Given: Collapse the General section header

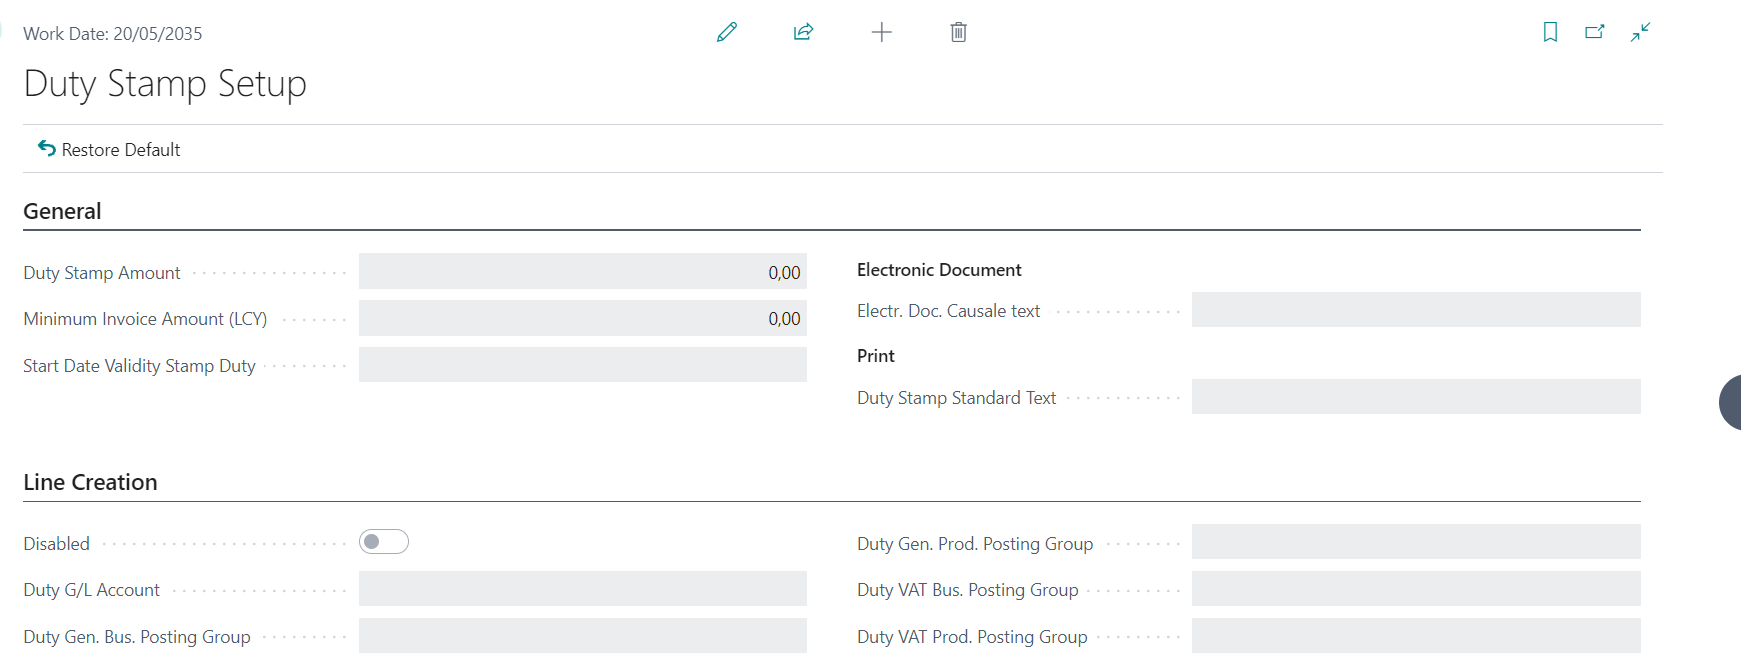Looking at the screenshot, I should [62, 211].
